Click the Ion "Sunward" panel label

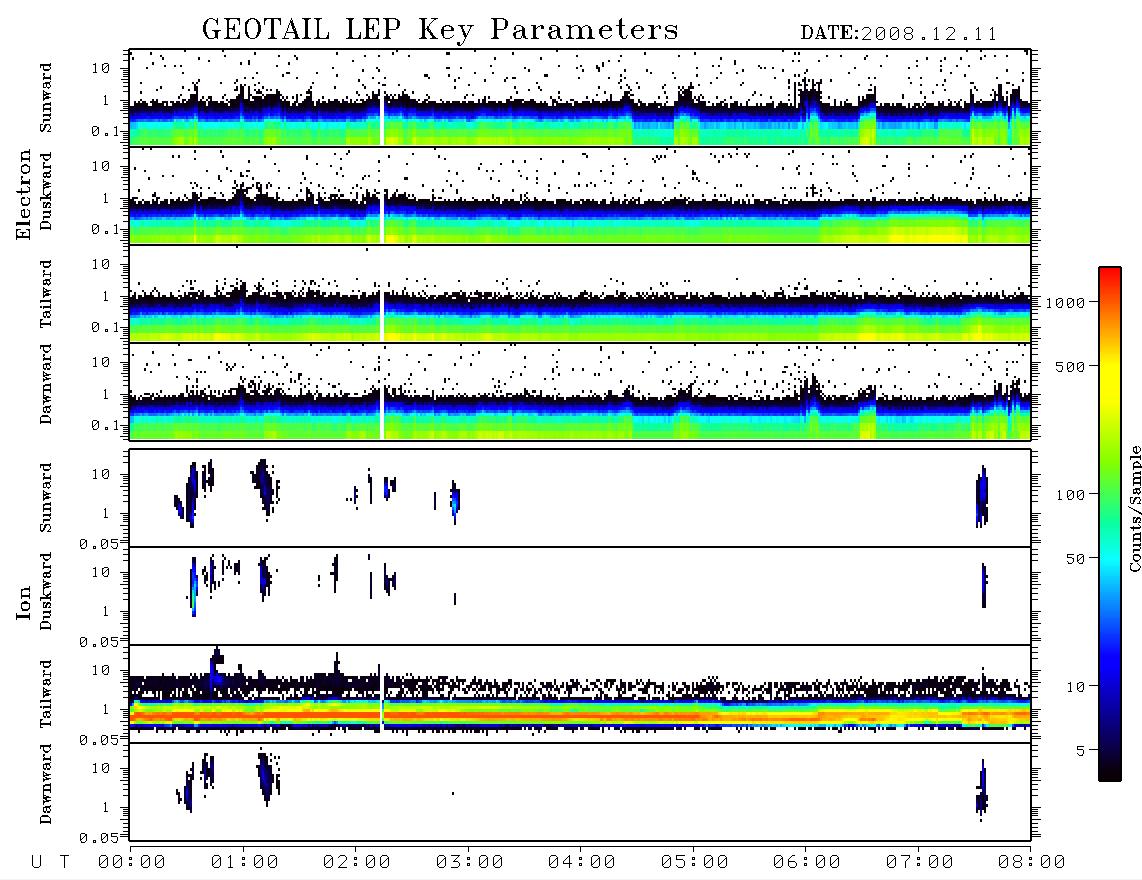(x=46, y=498)
